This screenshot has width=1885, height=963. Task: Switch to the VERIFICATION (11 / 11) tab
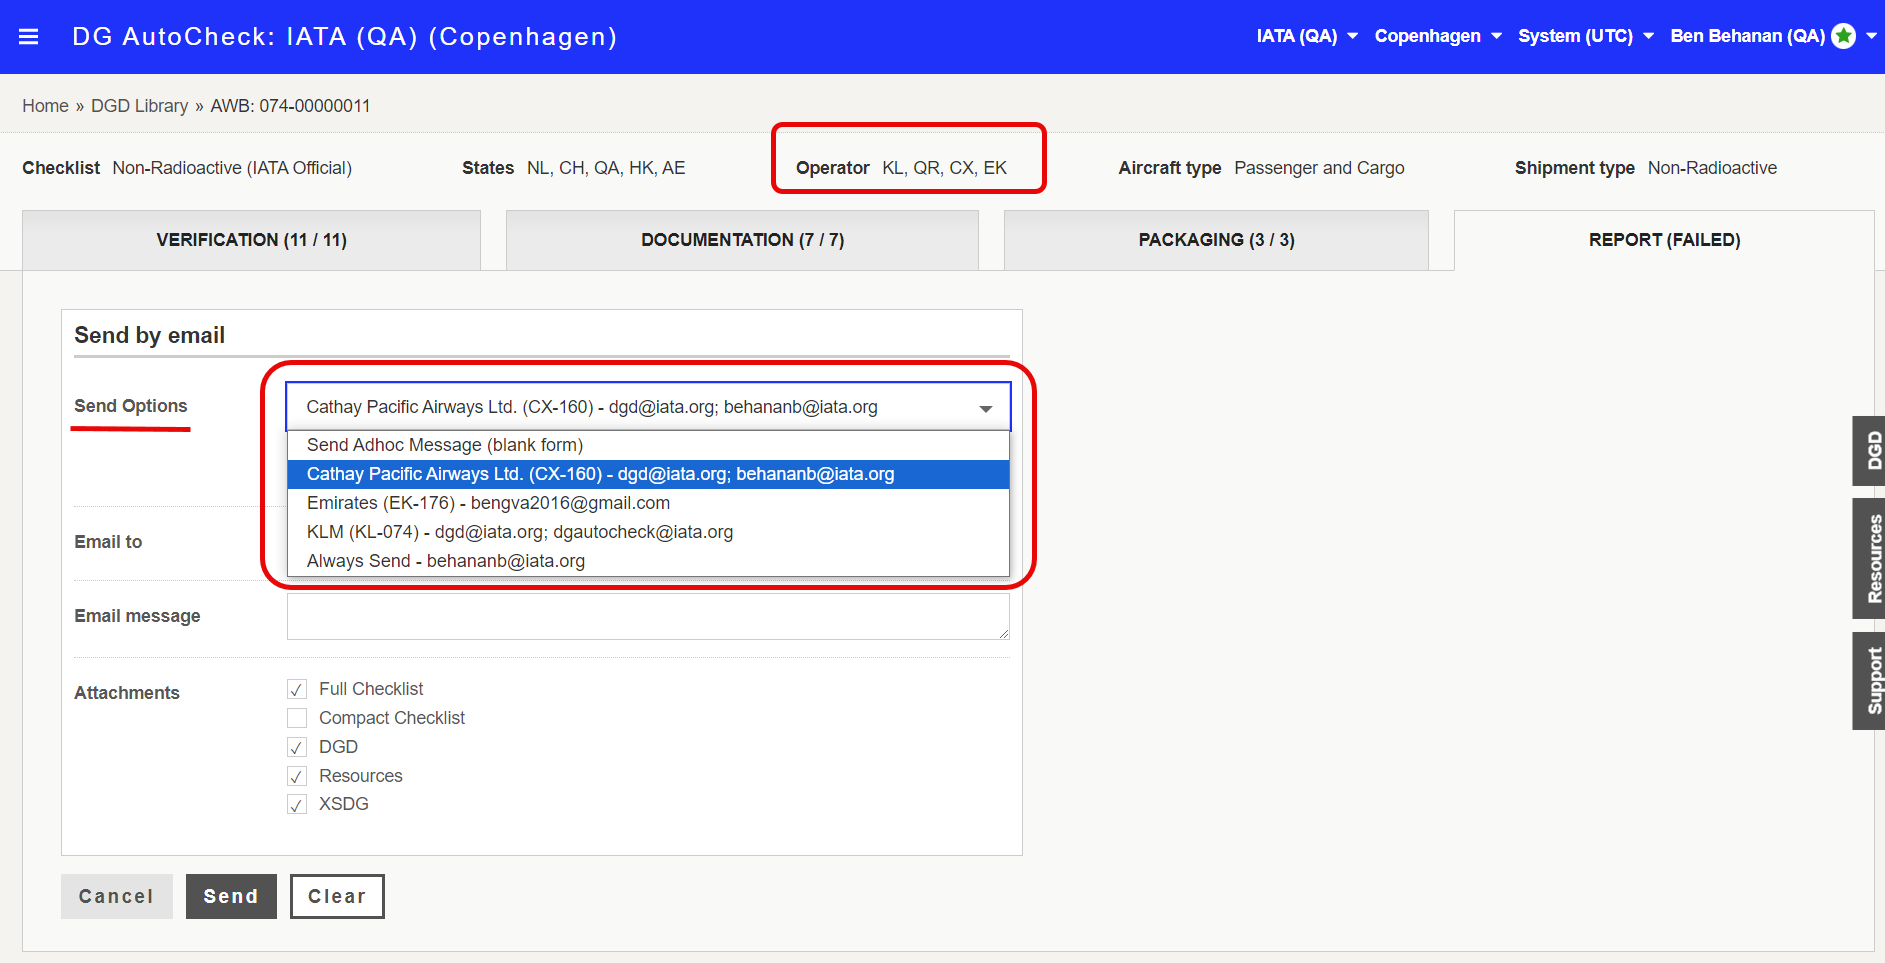point(251,240)
